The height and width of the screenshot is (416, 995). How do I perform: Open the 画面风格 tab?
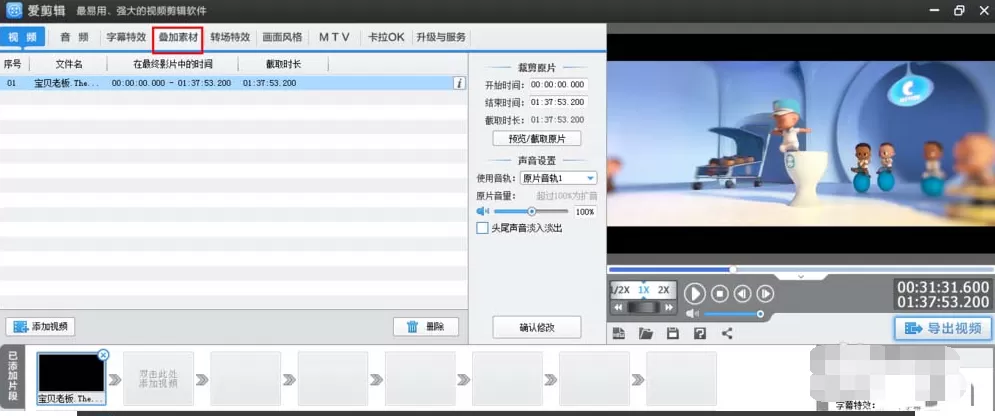click(282, 37)
